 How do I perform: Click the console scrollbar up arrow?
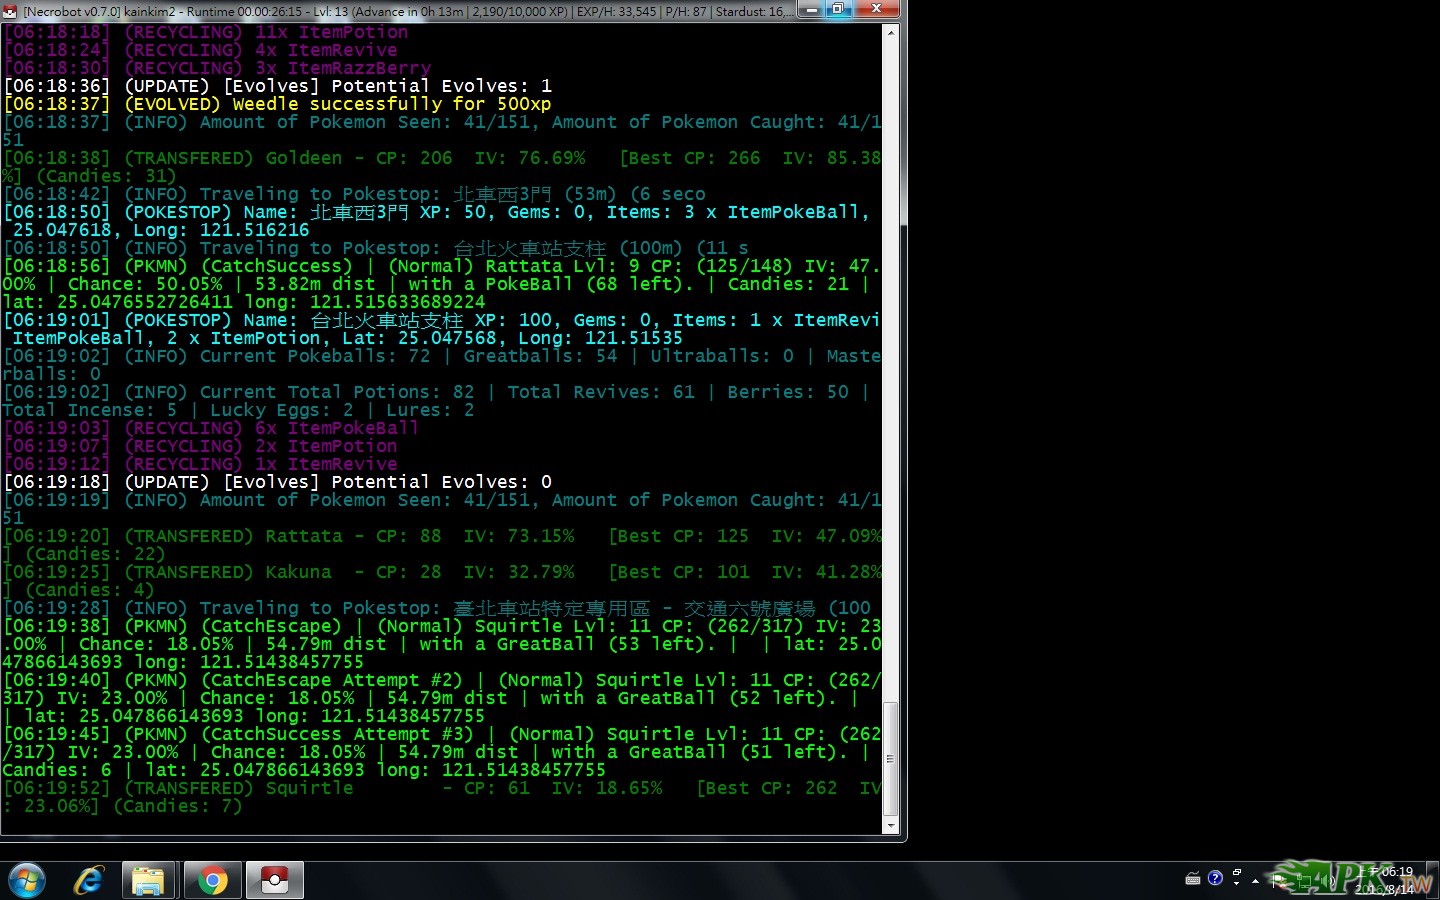coord(891,32)
